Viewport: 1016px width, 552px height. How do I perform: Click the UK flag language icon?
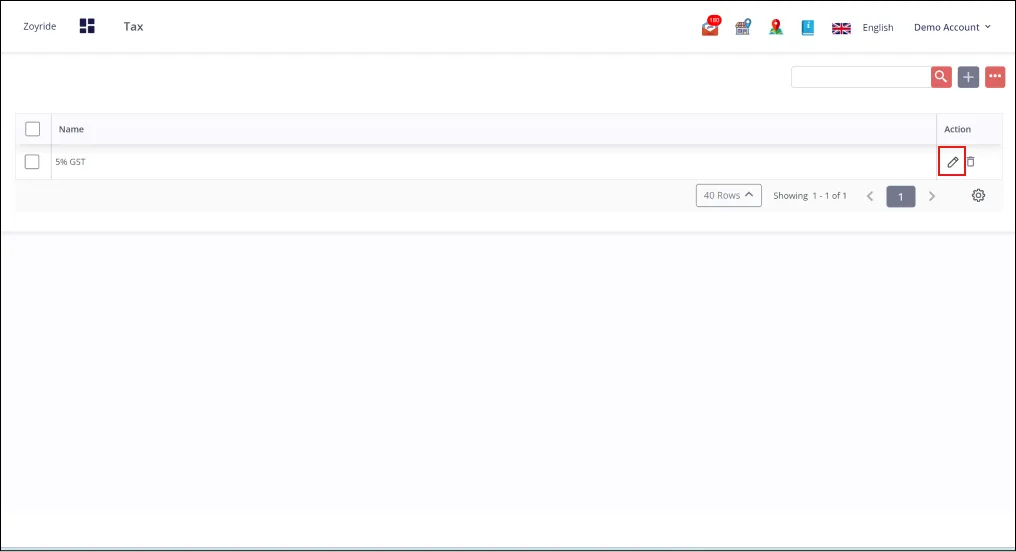click(841, 28)
